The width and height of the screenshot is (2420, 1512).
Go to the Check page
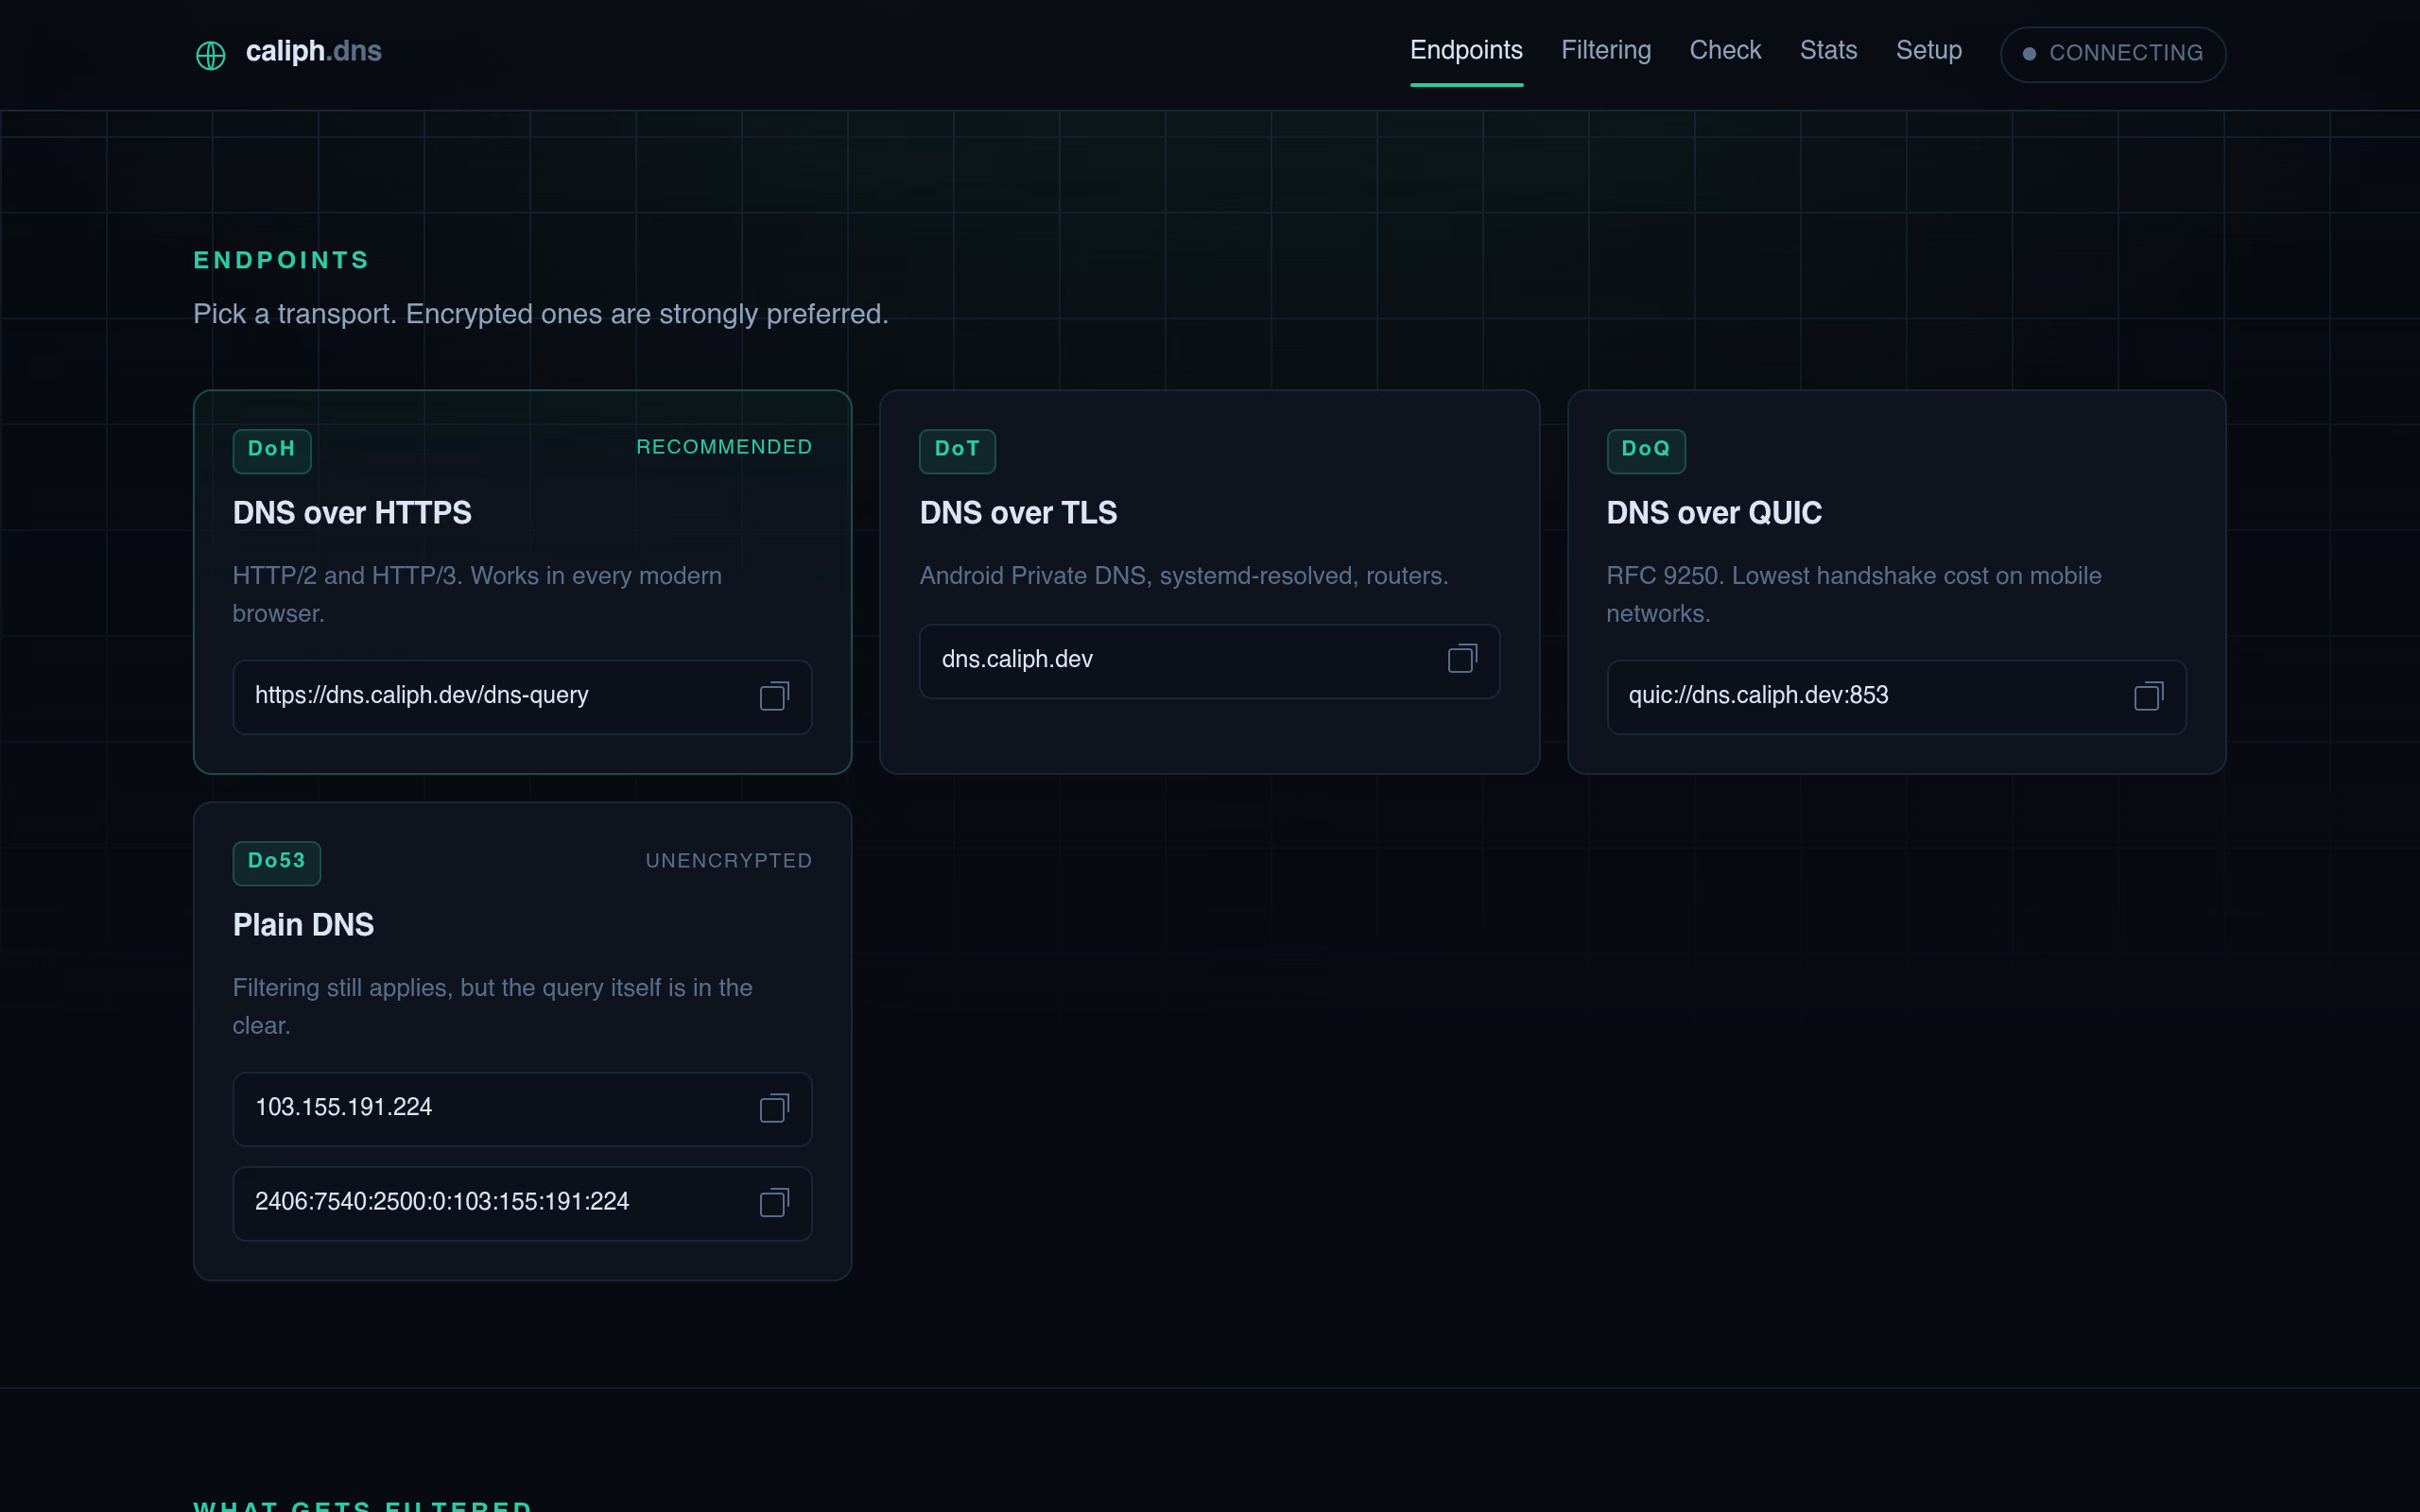click(1725, 50)
